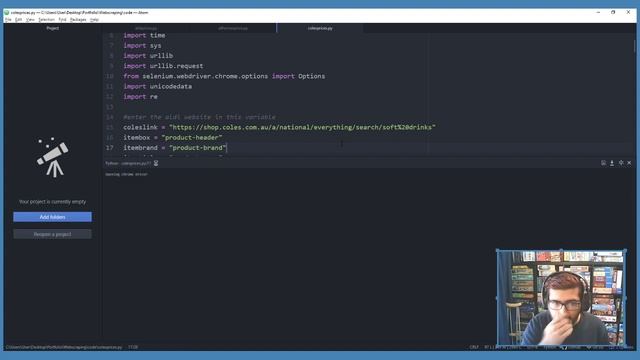Open the File menu
The height and width of the screenshot is (360, 640).
(8, 20)
